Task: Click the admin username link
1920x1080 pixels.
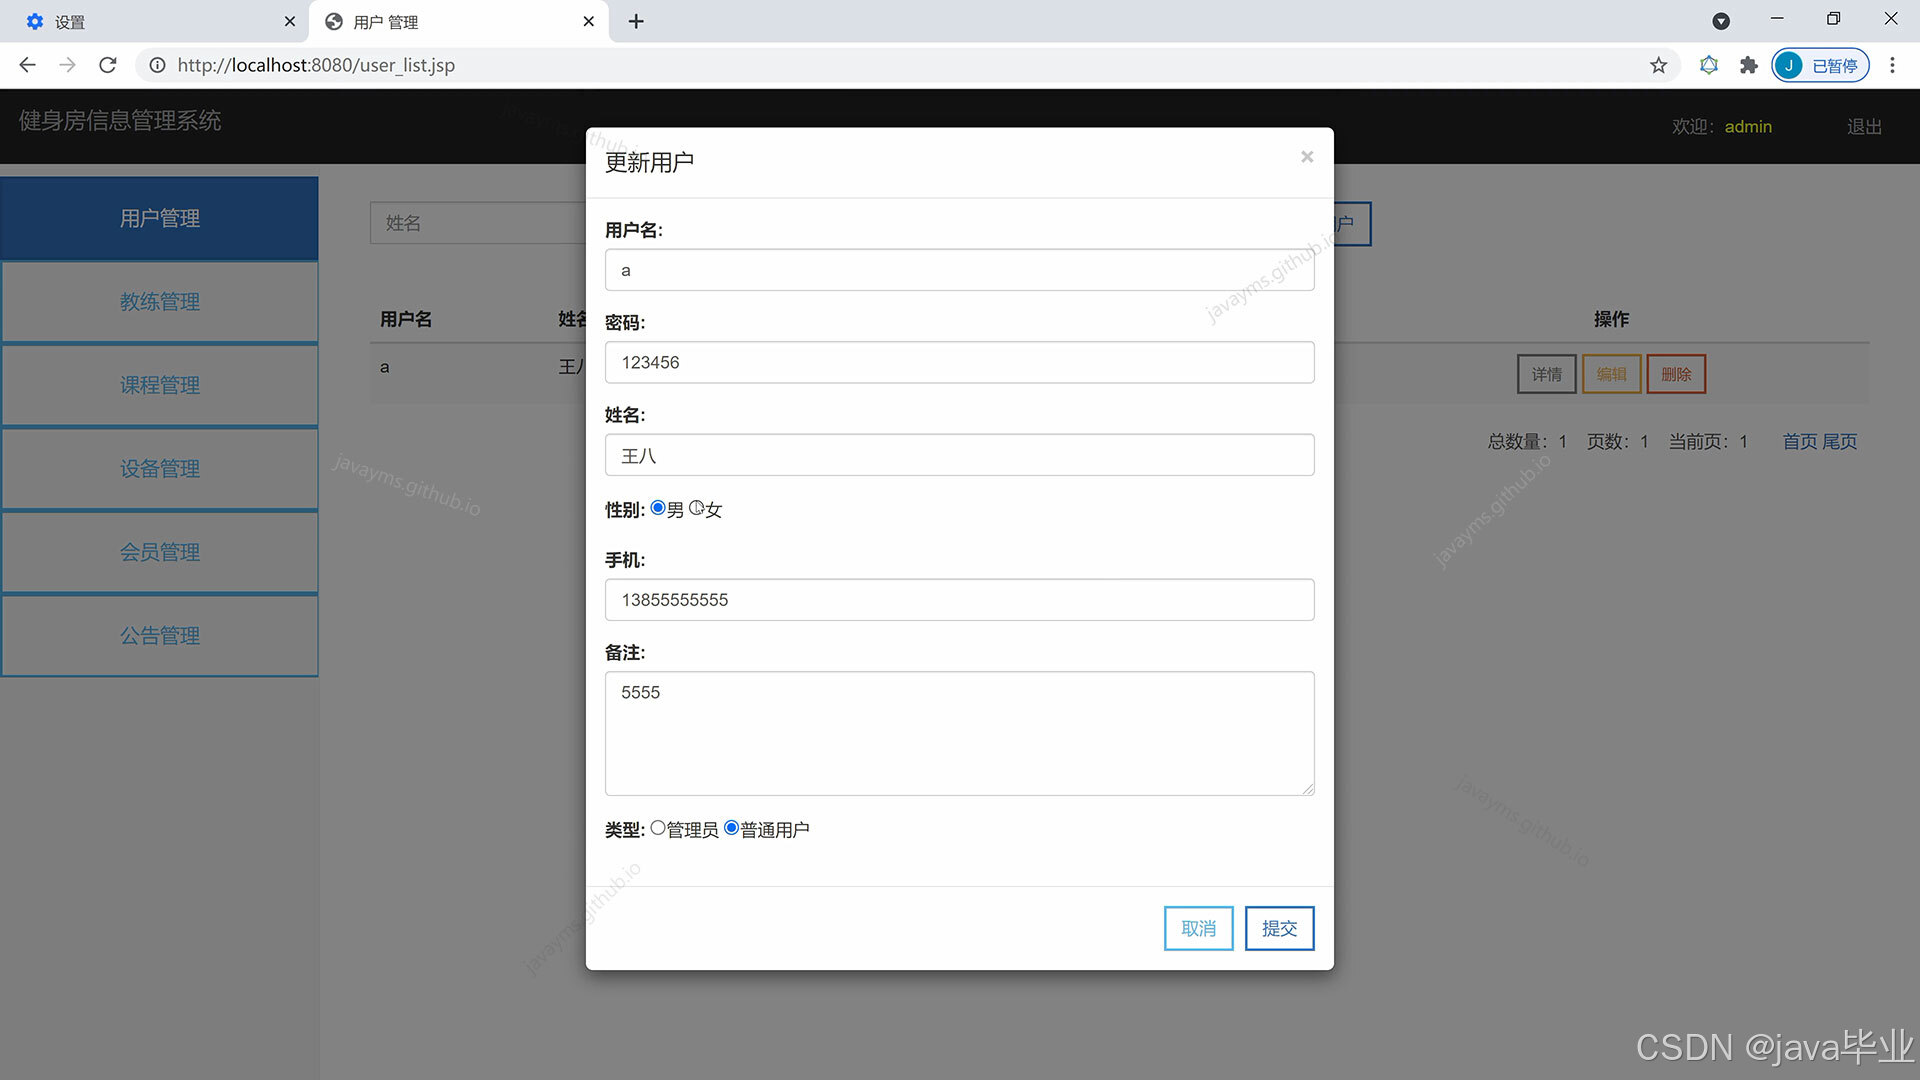Action: pos(1748,127)
